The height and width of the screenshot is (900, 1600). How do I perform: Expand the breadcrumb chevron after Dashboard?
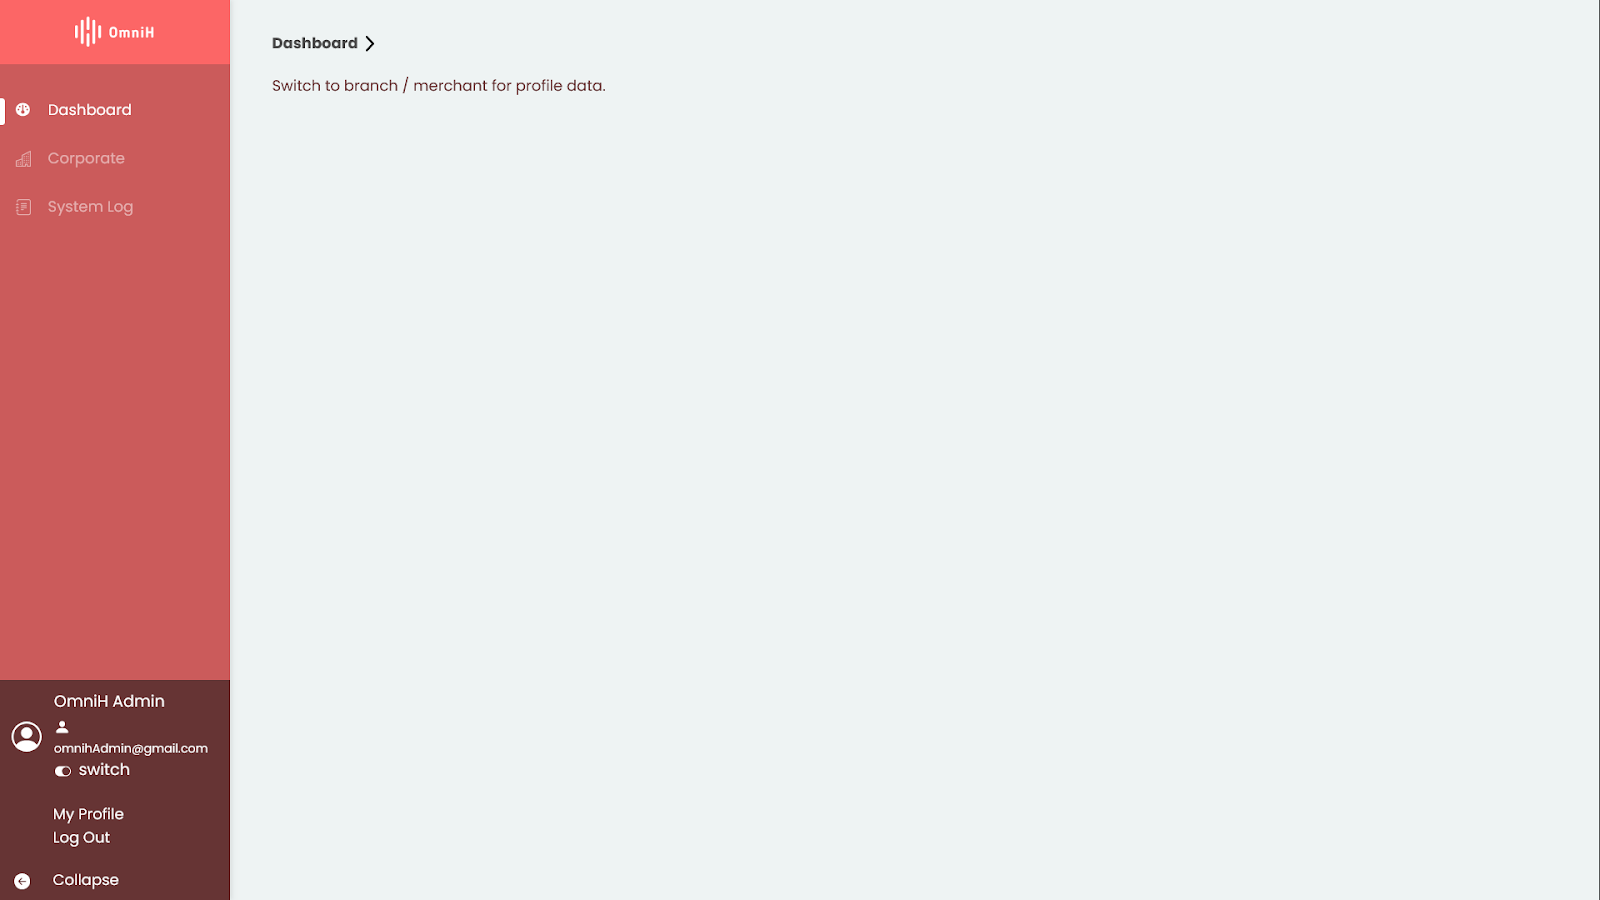pyautogui.click(x=370, y=43)
